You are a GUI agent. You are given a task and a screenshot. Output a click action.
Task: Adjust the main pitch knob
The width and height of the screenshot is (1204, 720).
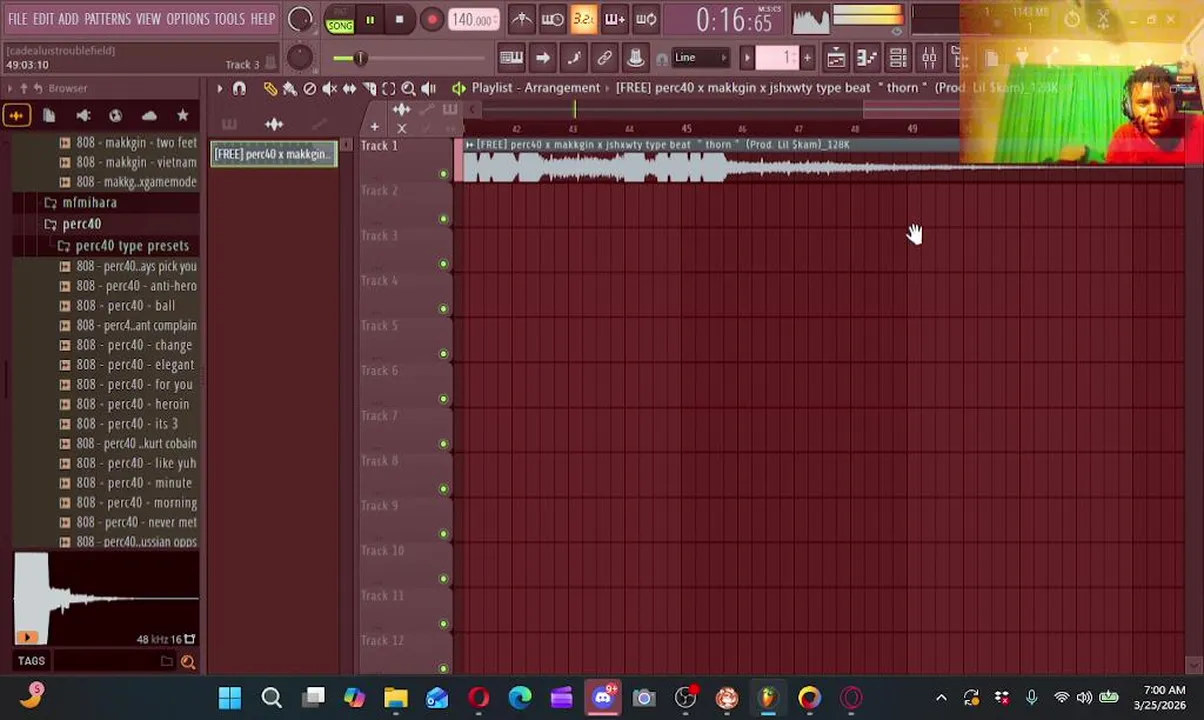click(x=299, y=57)
